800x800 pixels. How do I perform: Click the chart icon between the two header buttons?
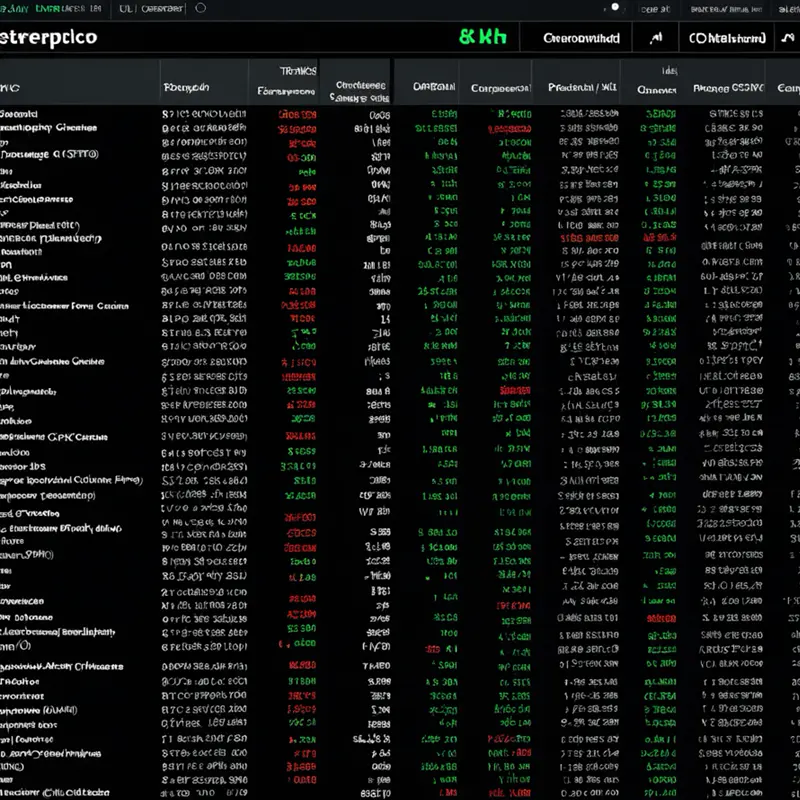pyautogui.click(x=656, y=38)
